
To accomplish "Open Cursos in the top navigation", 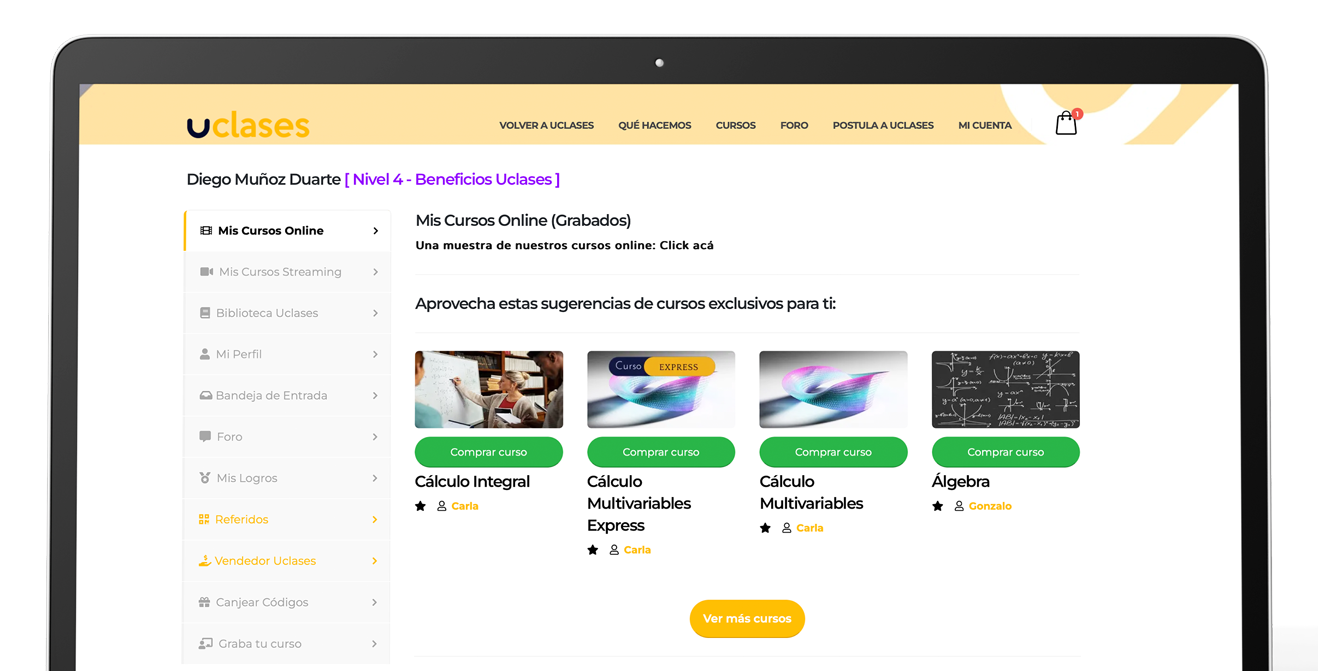I will 736,126.
